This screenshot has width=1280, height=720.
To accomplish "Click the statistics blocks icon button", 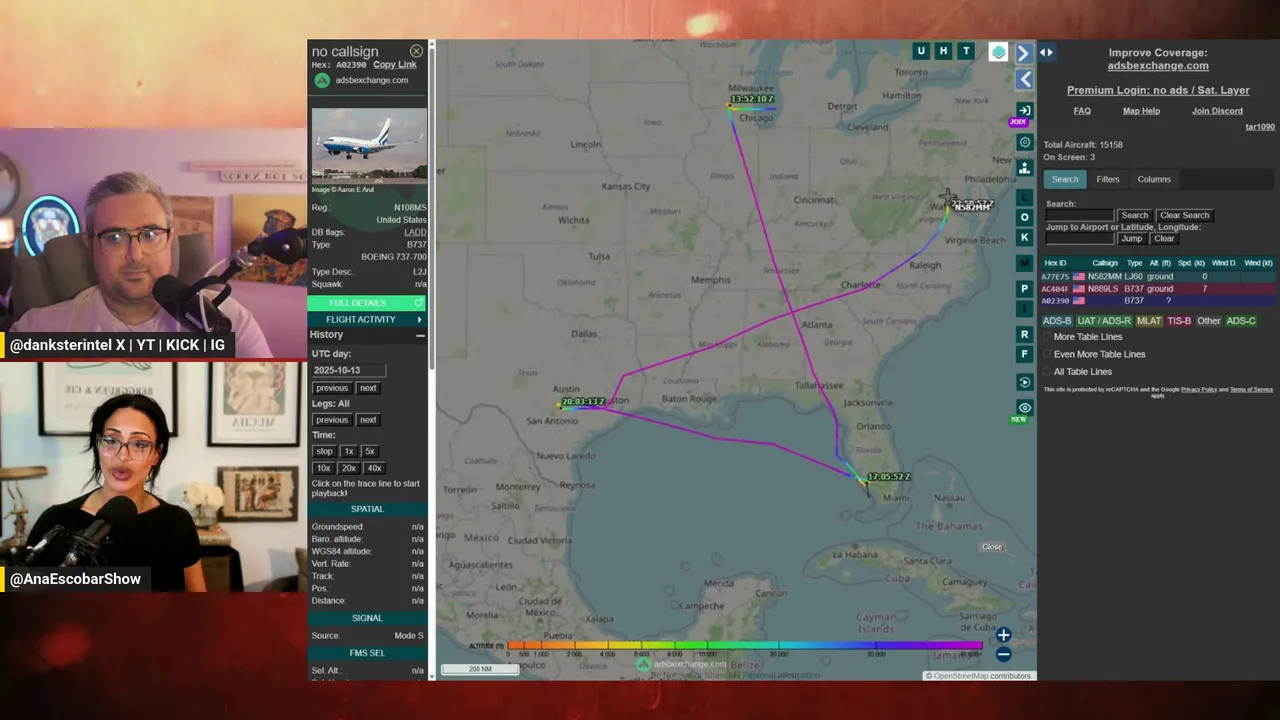I will coord(1024,168).
